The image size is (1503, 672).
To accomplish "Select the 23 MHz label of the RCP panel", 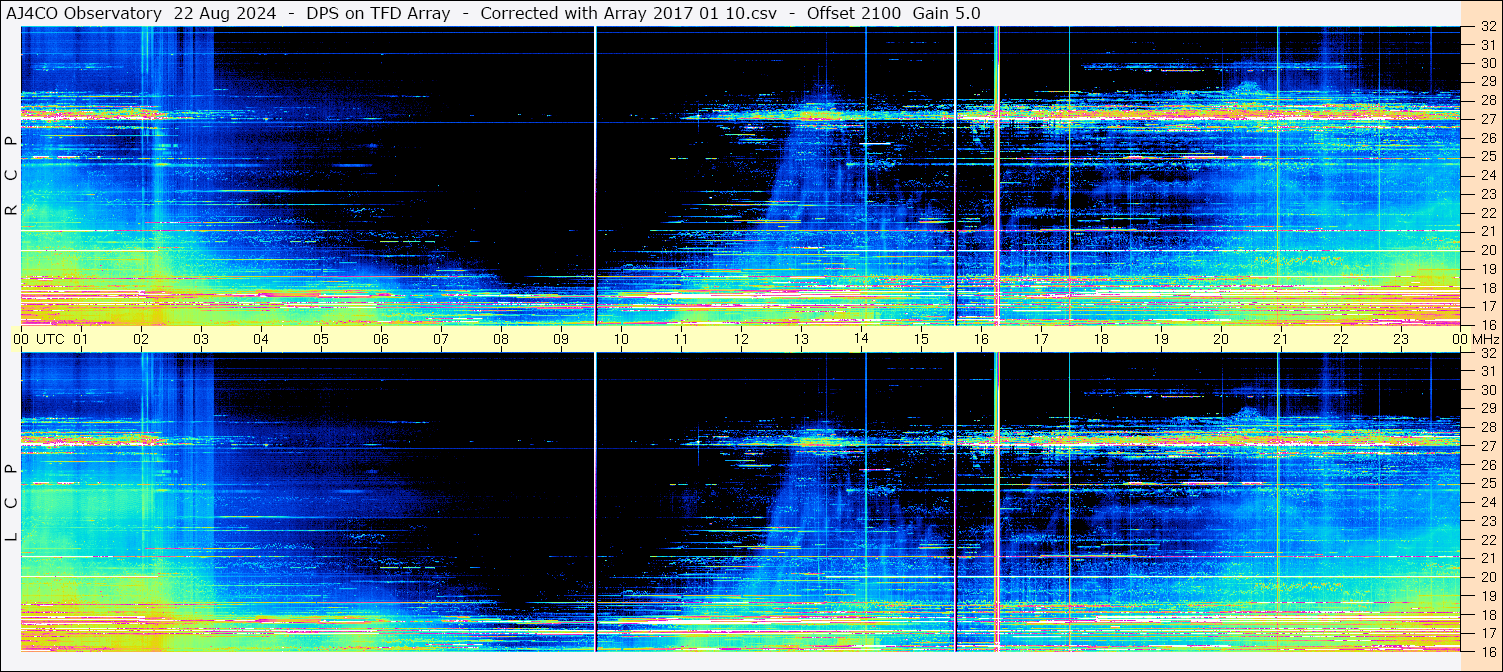I will 1487,194.
